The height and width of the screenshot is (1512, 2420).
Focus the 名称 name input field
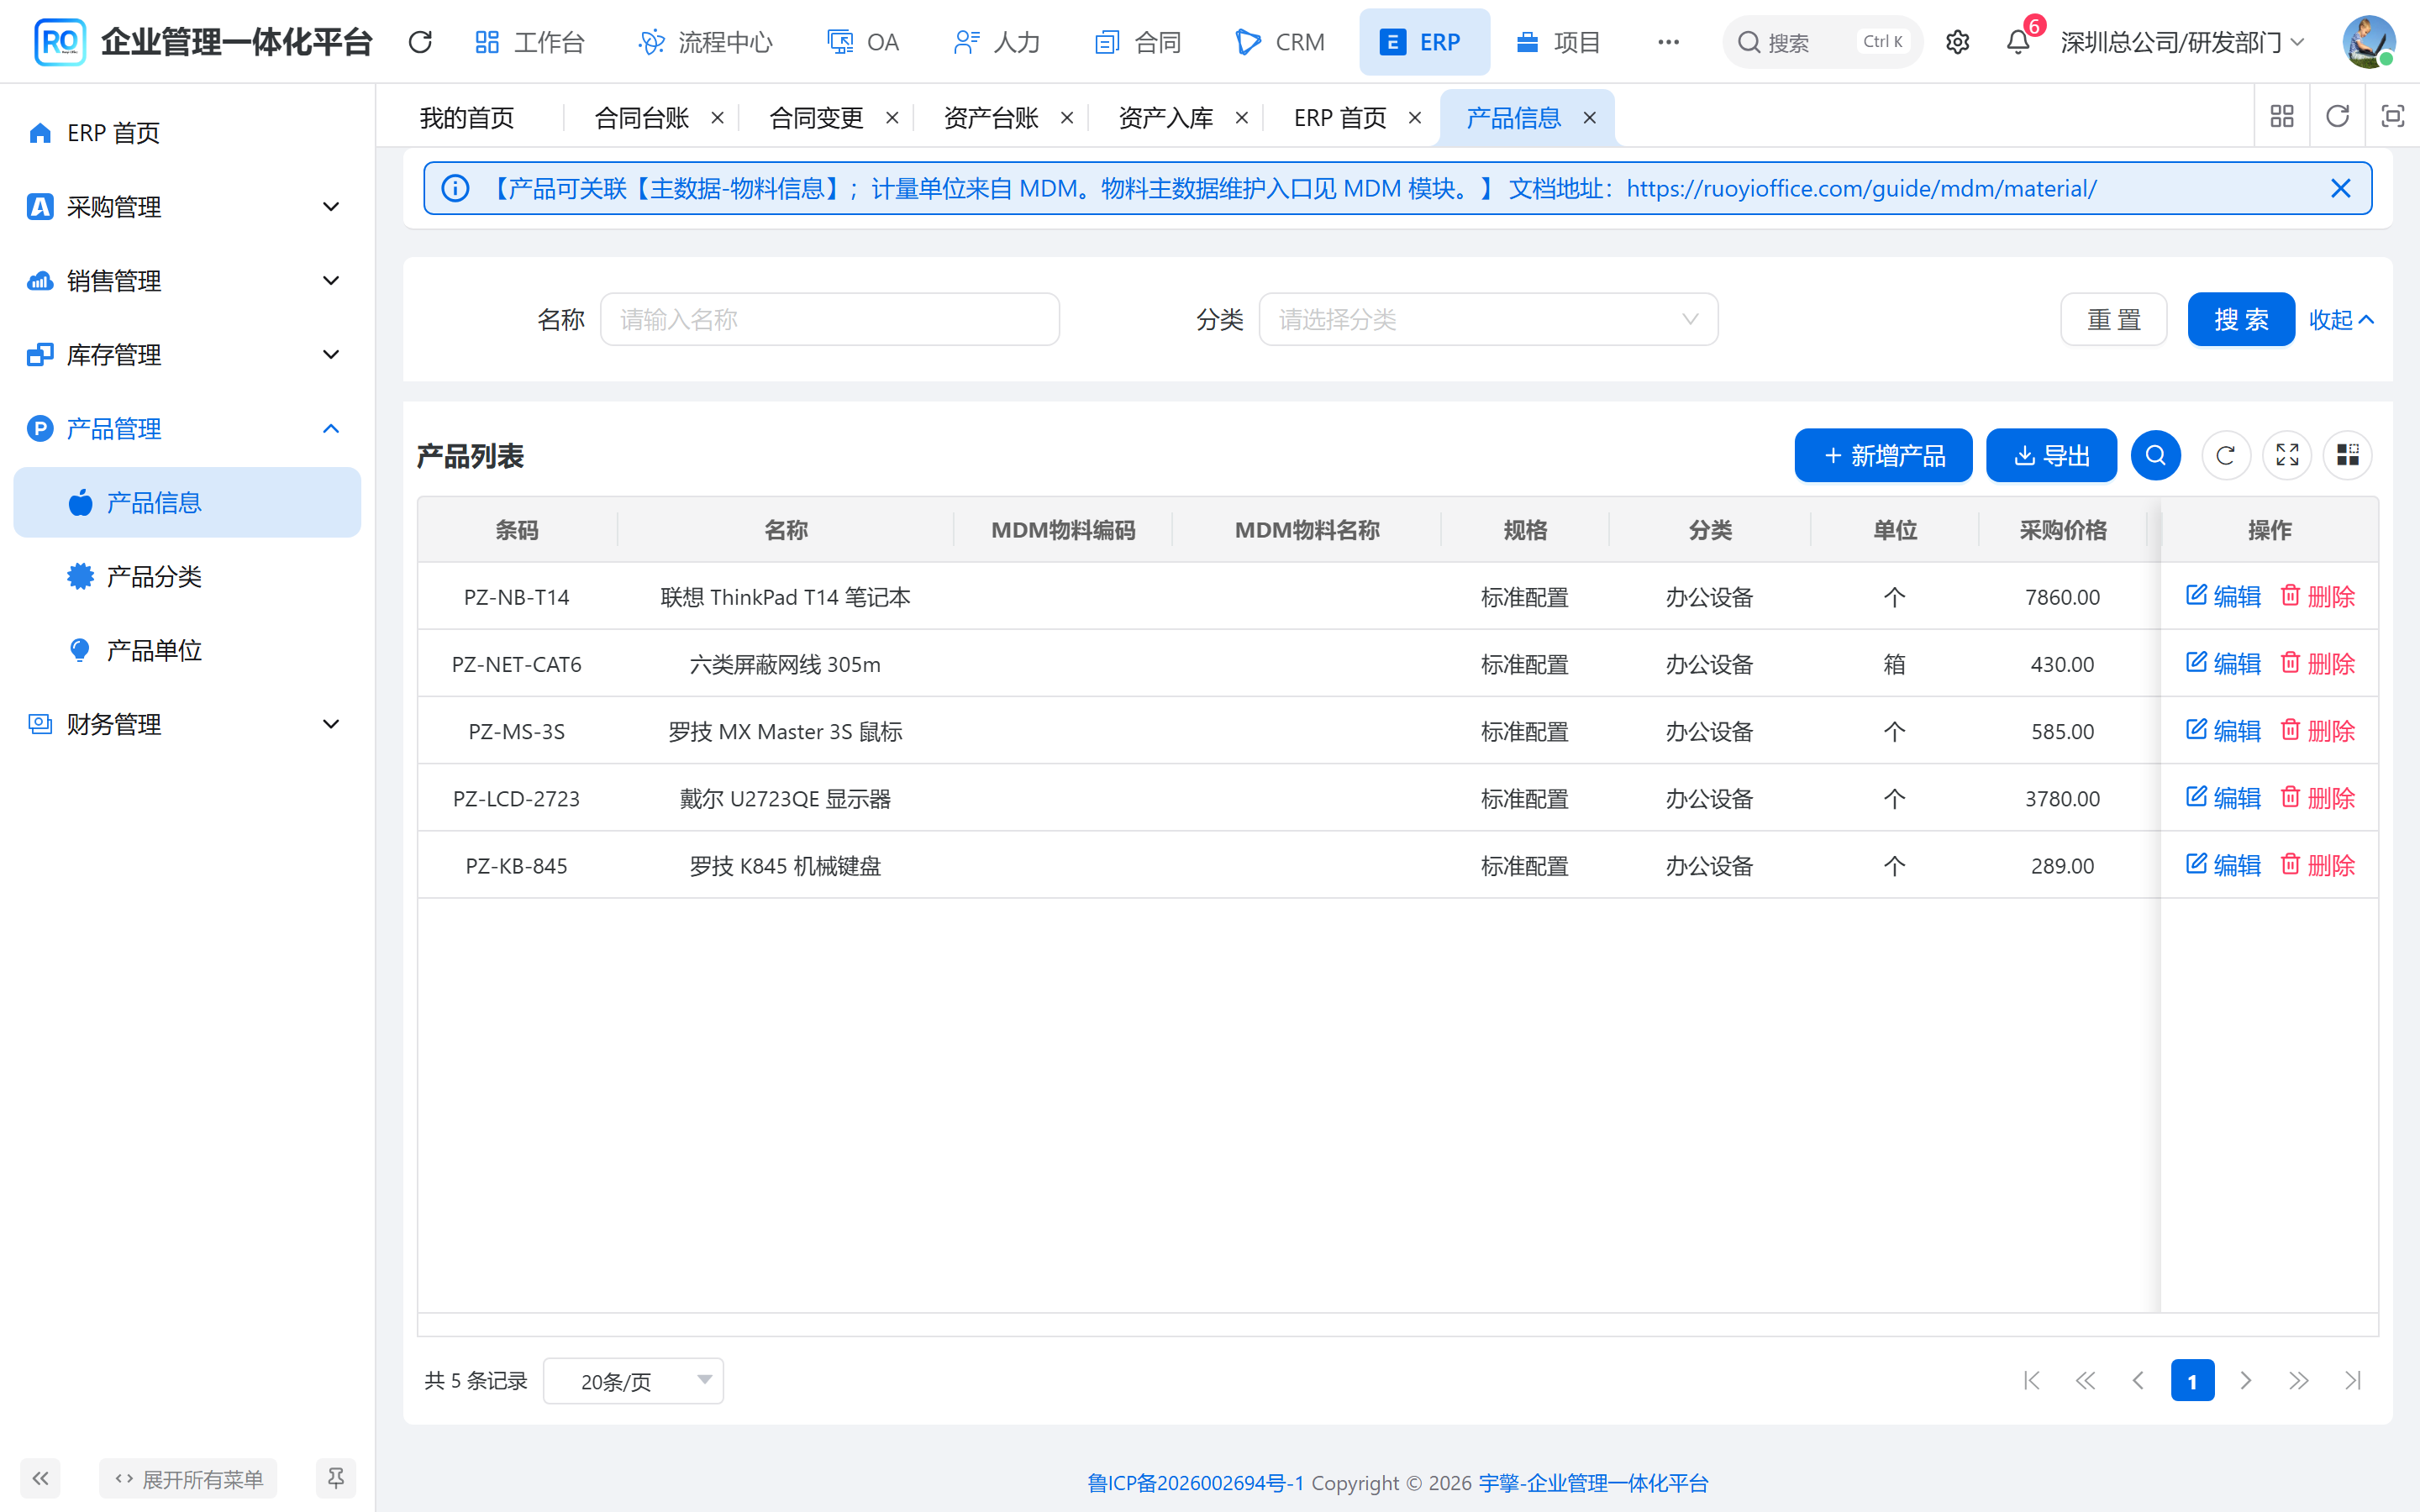pyautogui.click(x=829, y=319)
